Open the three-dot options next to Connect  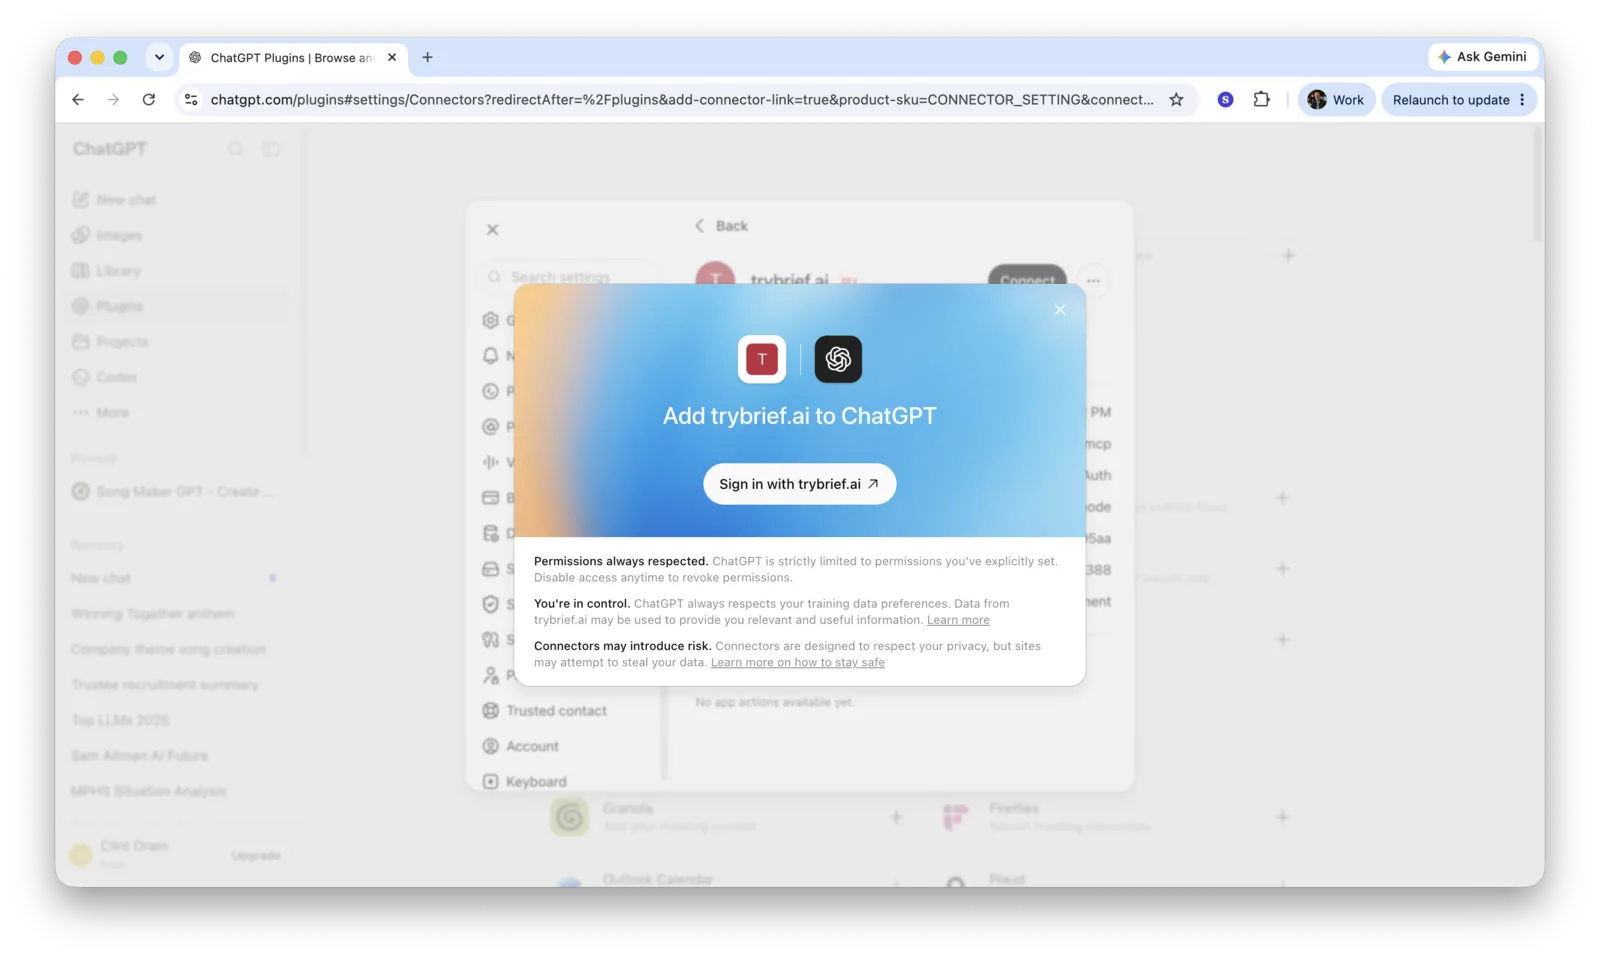pos(1093,281)
